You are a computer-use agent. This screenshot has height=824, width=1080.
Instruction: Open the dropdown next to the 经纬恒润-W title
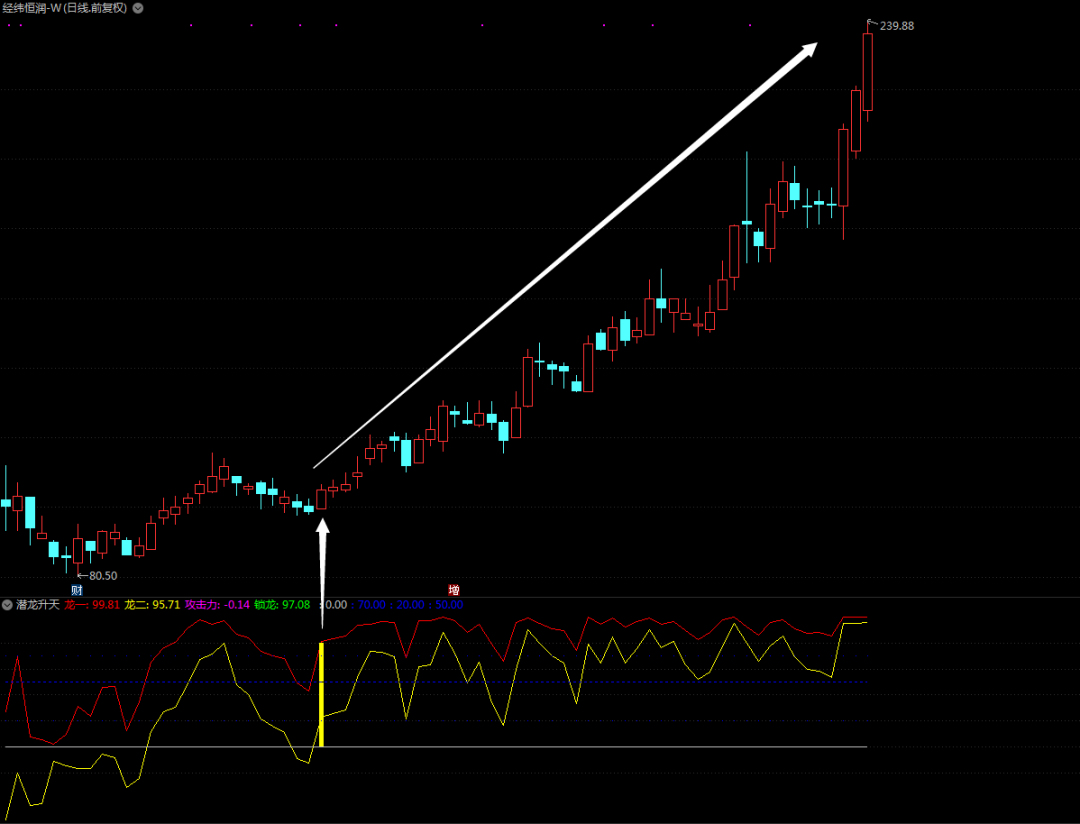click(138, 8)
